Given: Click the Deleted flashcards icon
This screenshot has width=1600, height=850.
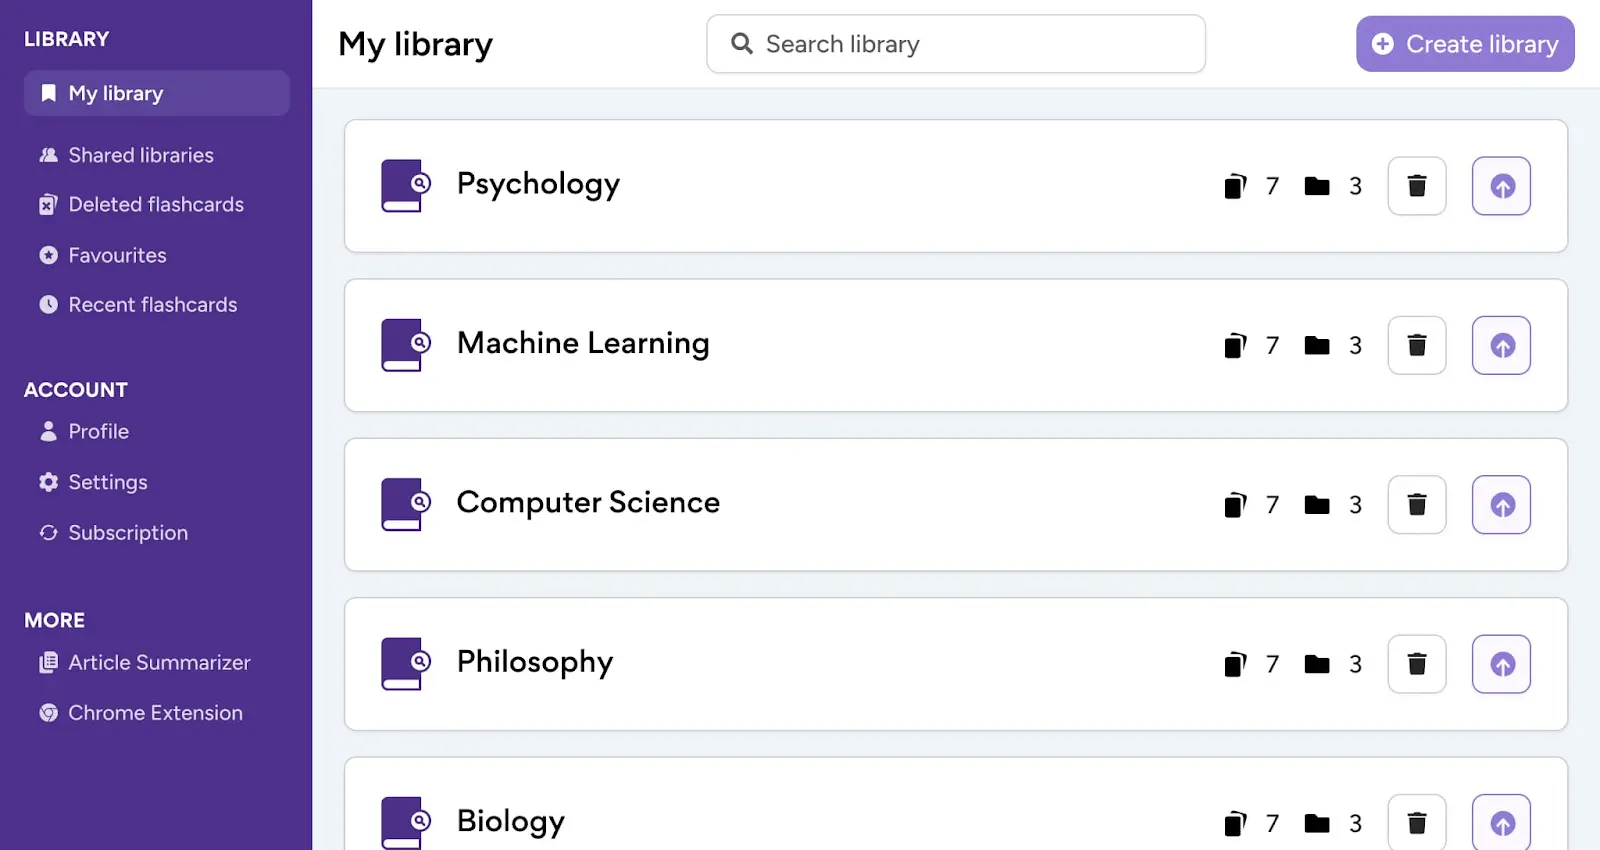Looking at the screenshot, I should 47,204.
